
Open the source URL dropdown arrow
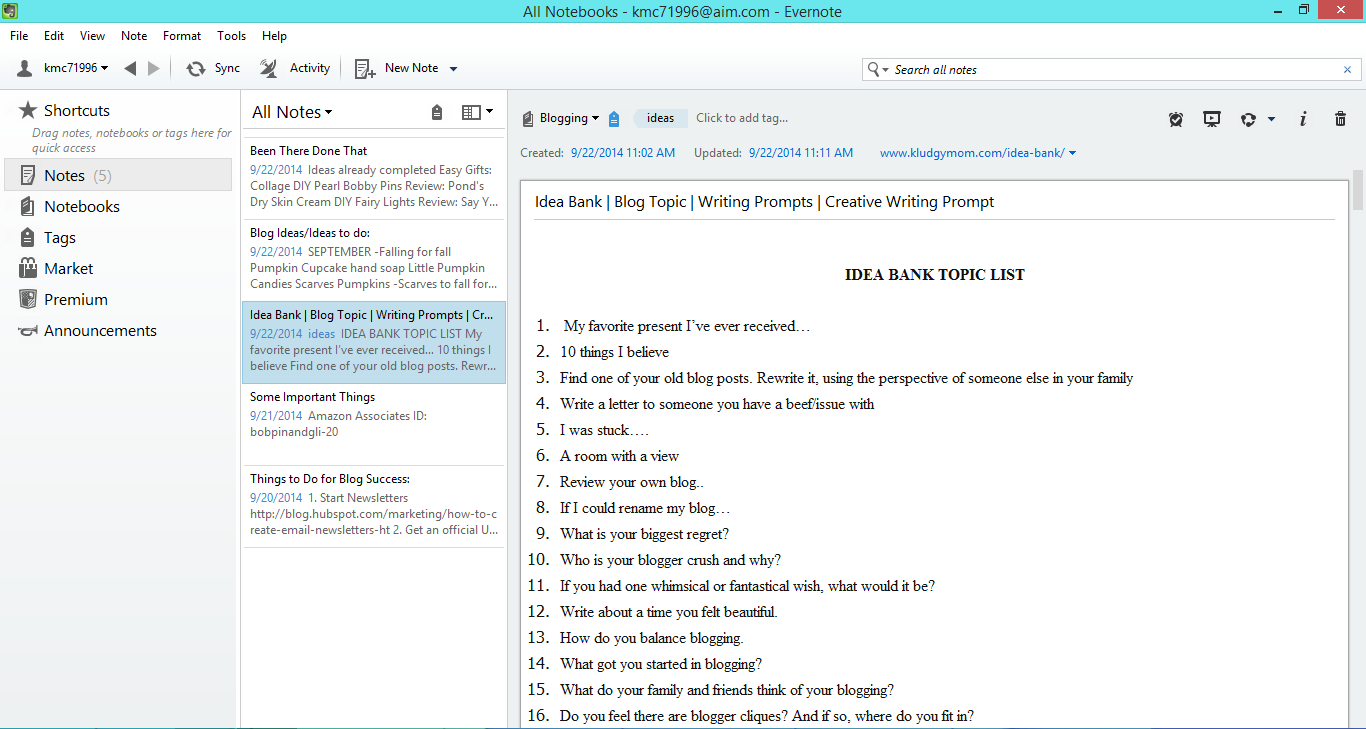coord(1072,153)
